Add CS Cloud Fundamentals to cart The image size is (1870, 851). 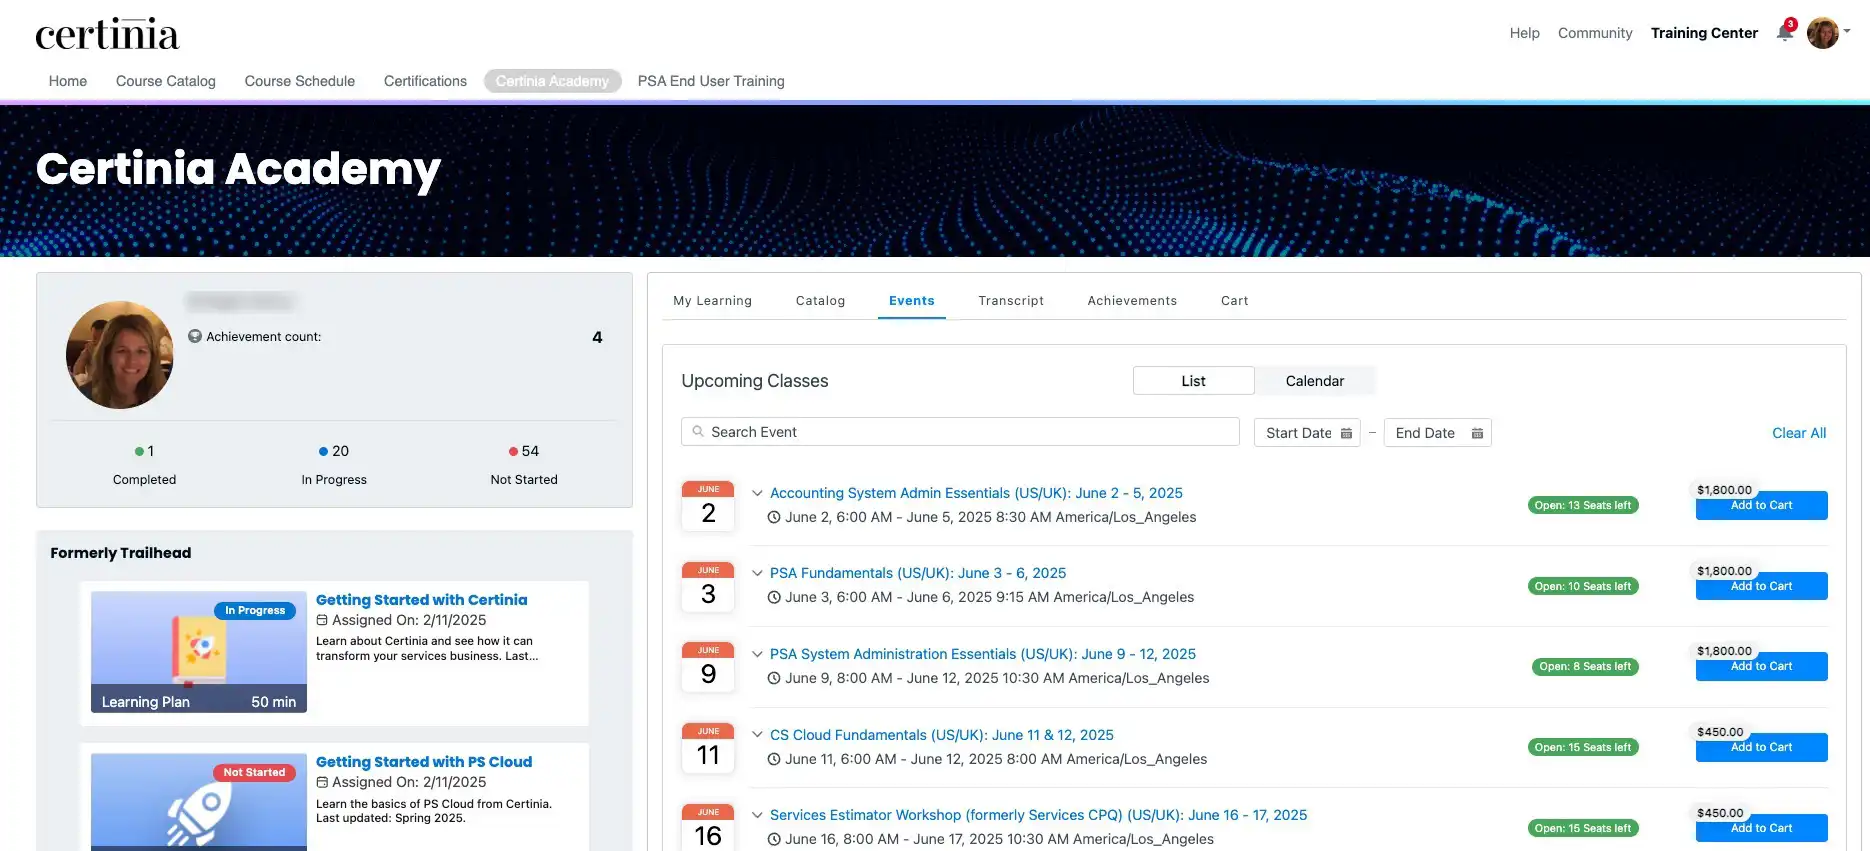[x=1761, y=748]
